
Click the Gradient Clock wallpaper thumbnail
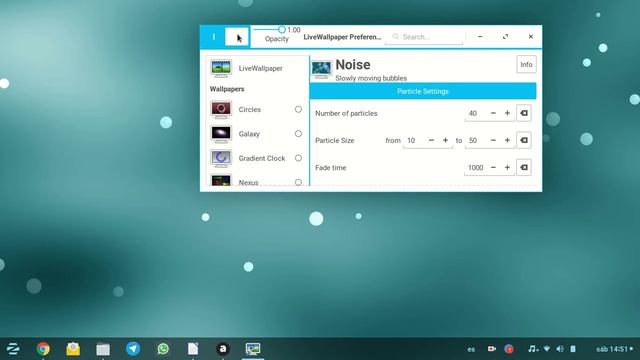point(221,158)
